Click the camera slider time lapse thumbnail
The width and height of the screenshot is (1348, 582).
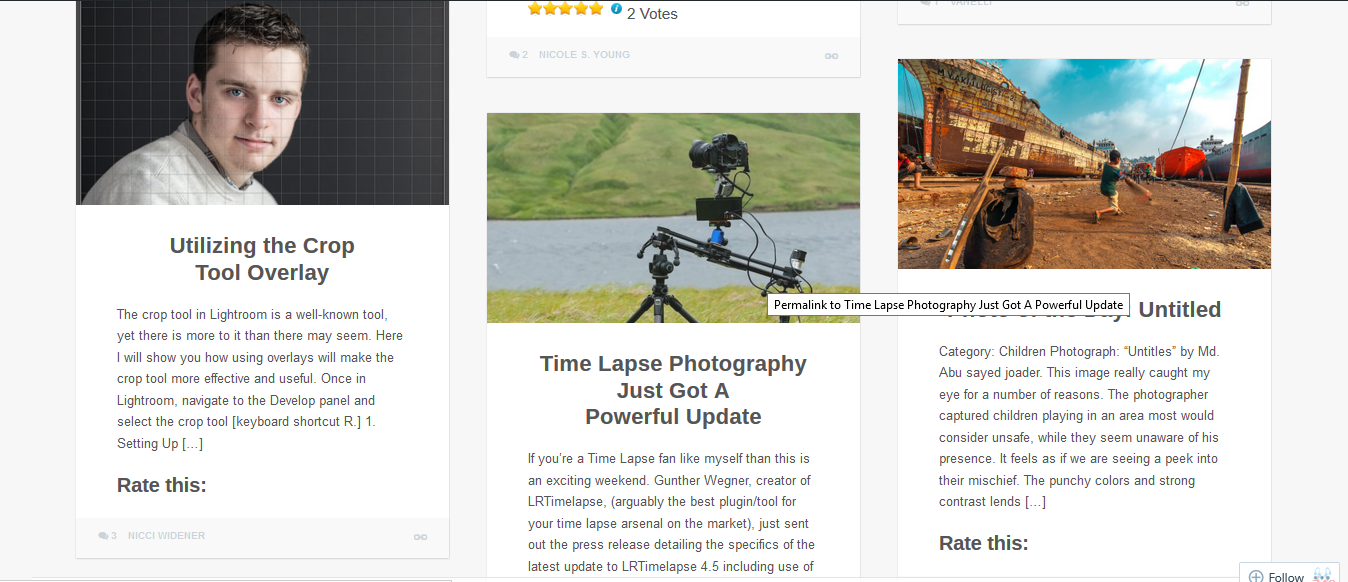(x=673, y=217)
